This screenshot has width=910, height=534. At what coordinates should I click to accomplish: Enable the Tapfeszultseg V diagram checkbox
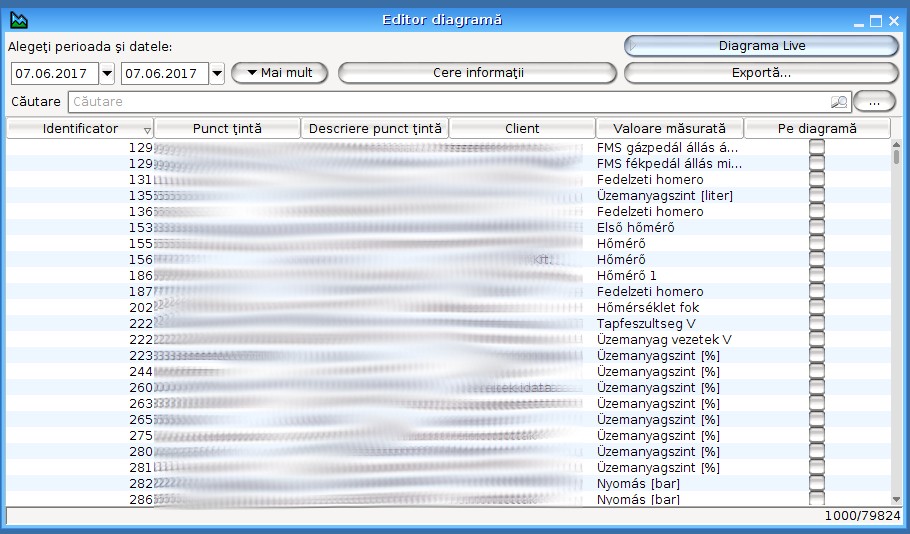(817, 324)
